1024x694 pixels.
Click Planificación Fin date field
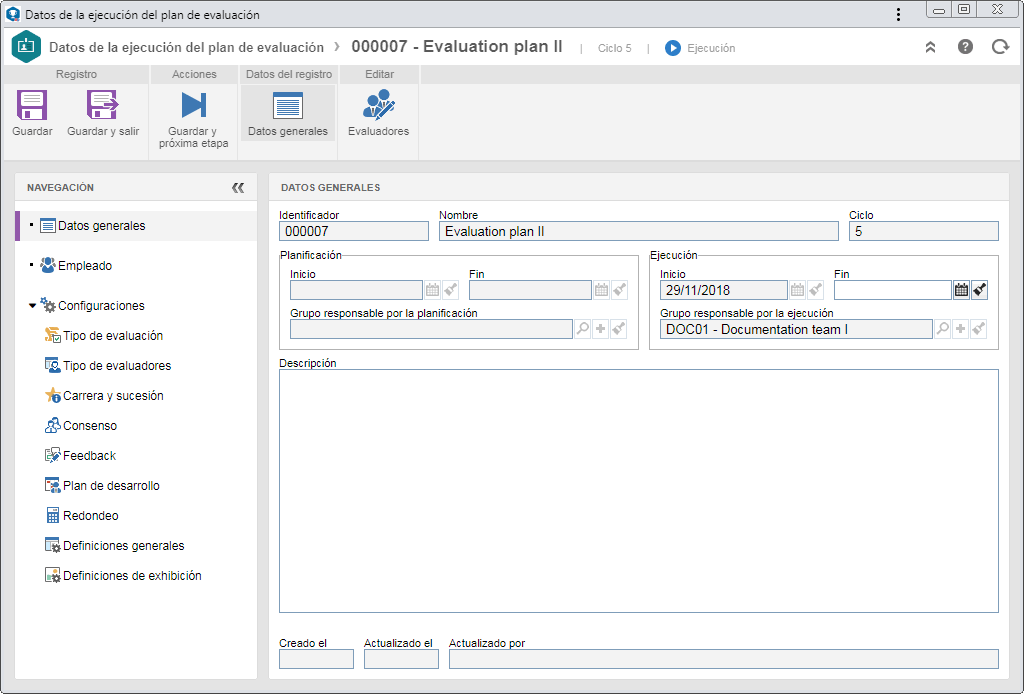coord(530,290)
